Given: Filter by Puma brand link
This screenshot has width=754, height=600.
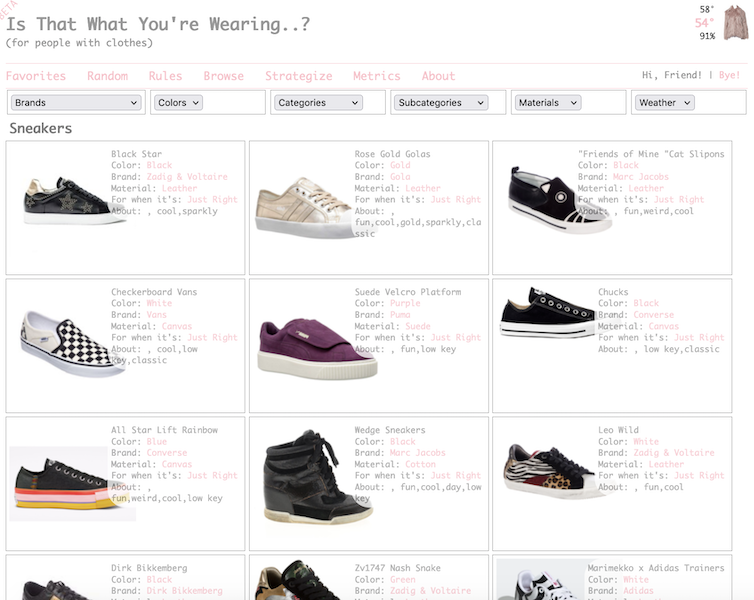Looking at the screenshot, I should click(x=400, y=314).
